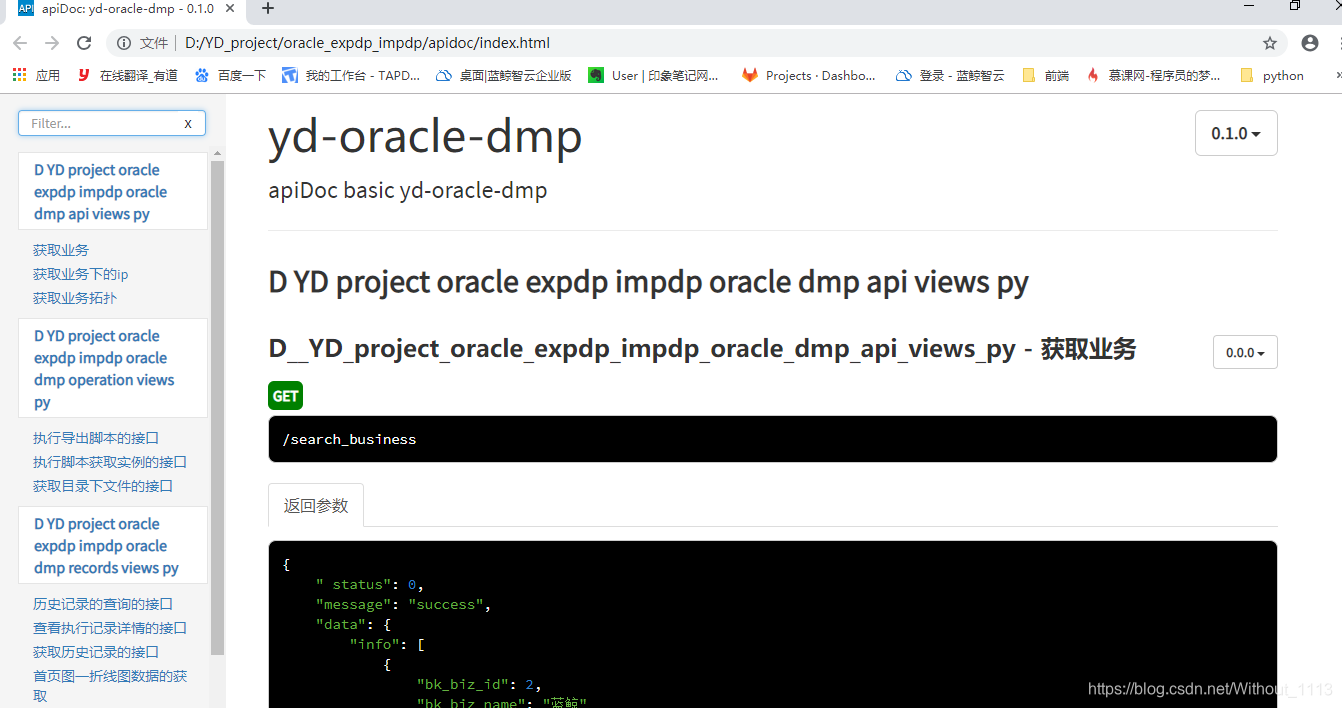Open the 执行导出脚本的接口 sidebar link
The height and width of the screenshot is (708, 1342).
click(x=96, y=438)
